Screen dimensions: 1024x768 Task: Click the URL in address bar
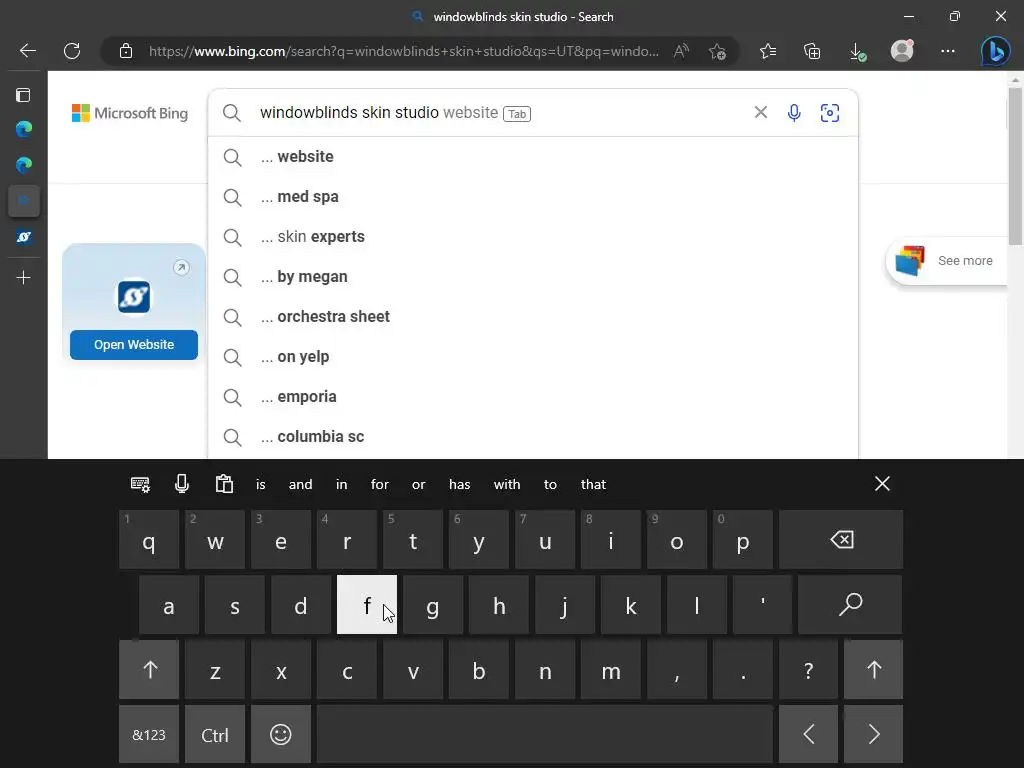404,51
